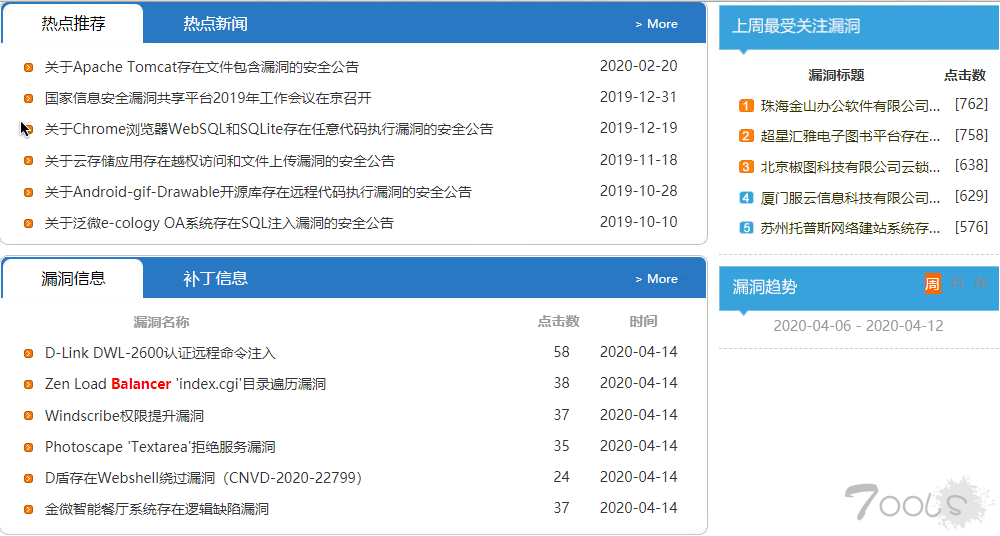Open the 泛微e-cology OA SQL注入 announcement
This screenshot has width=1000, height=536.
click(219, 223)
